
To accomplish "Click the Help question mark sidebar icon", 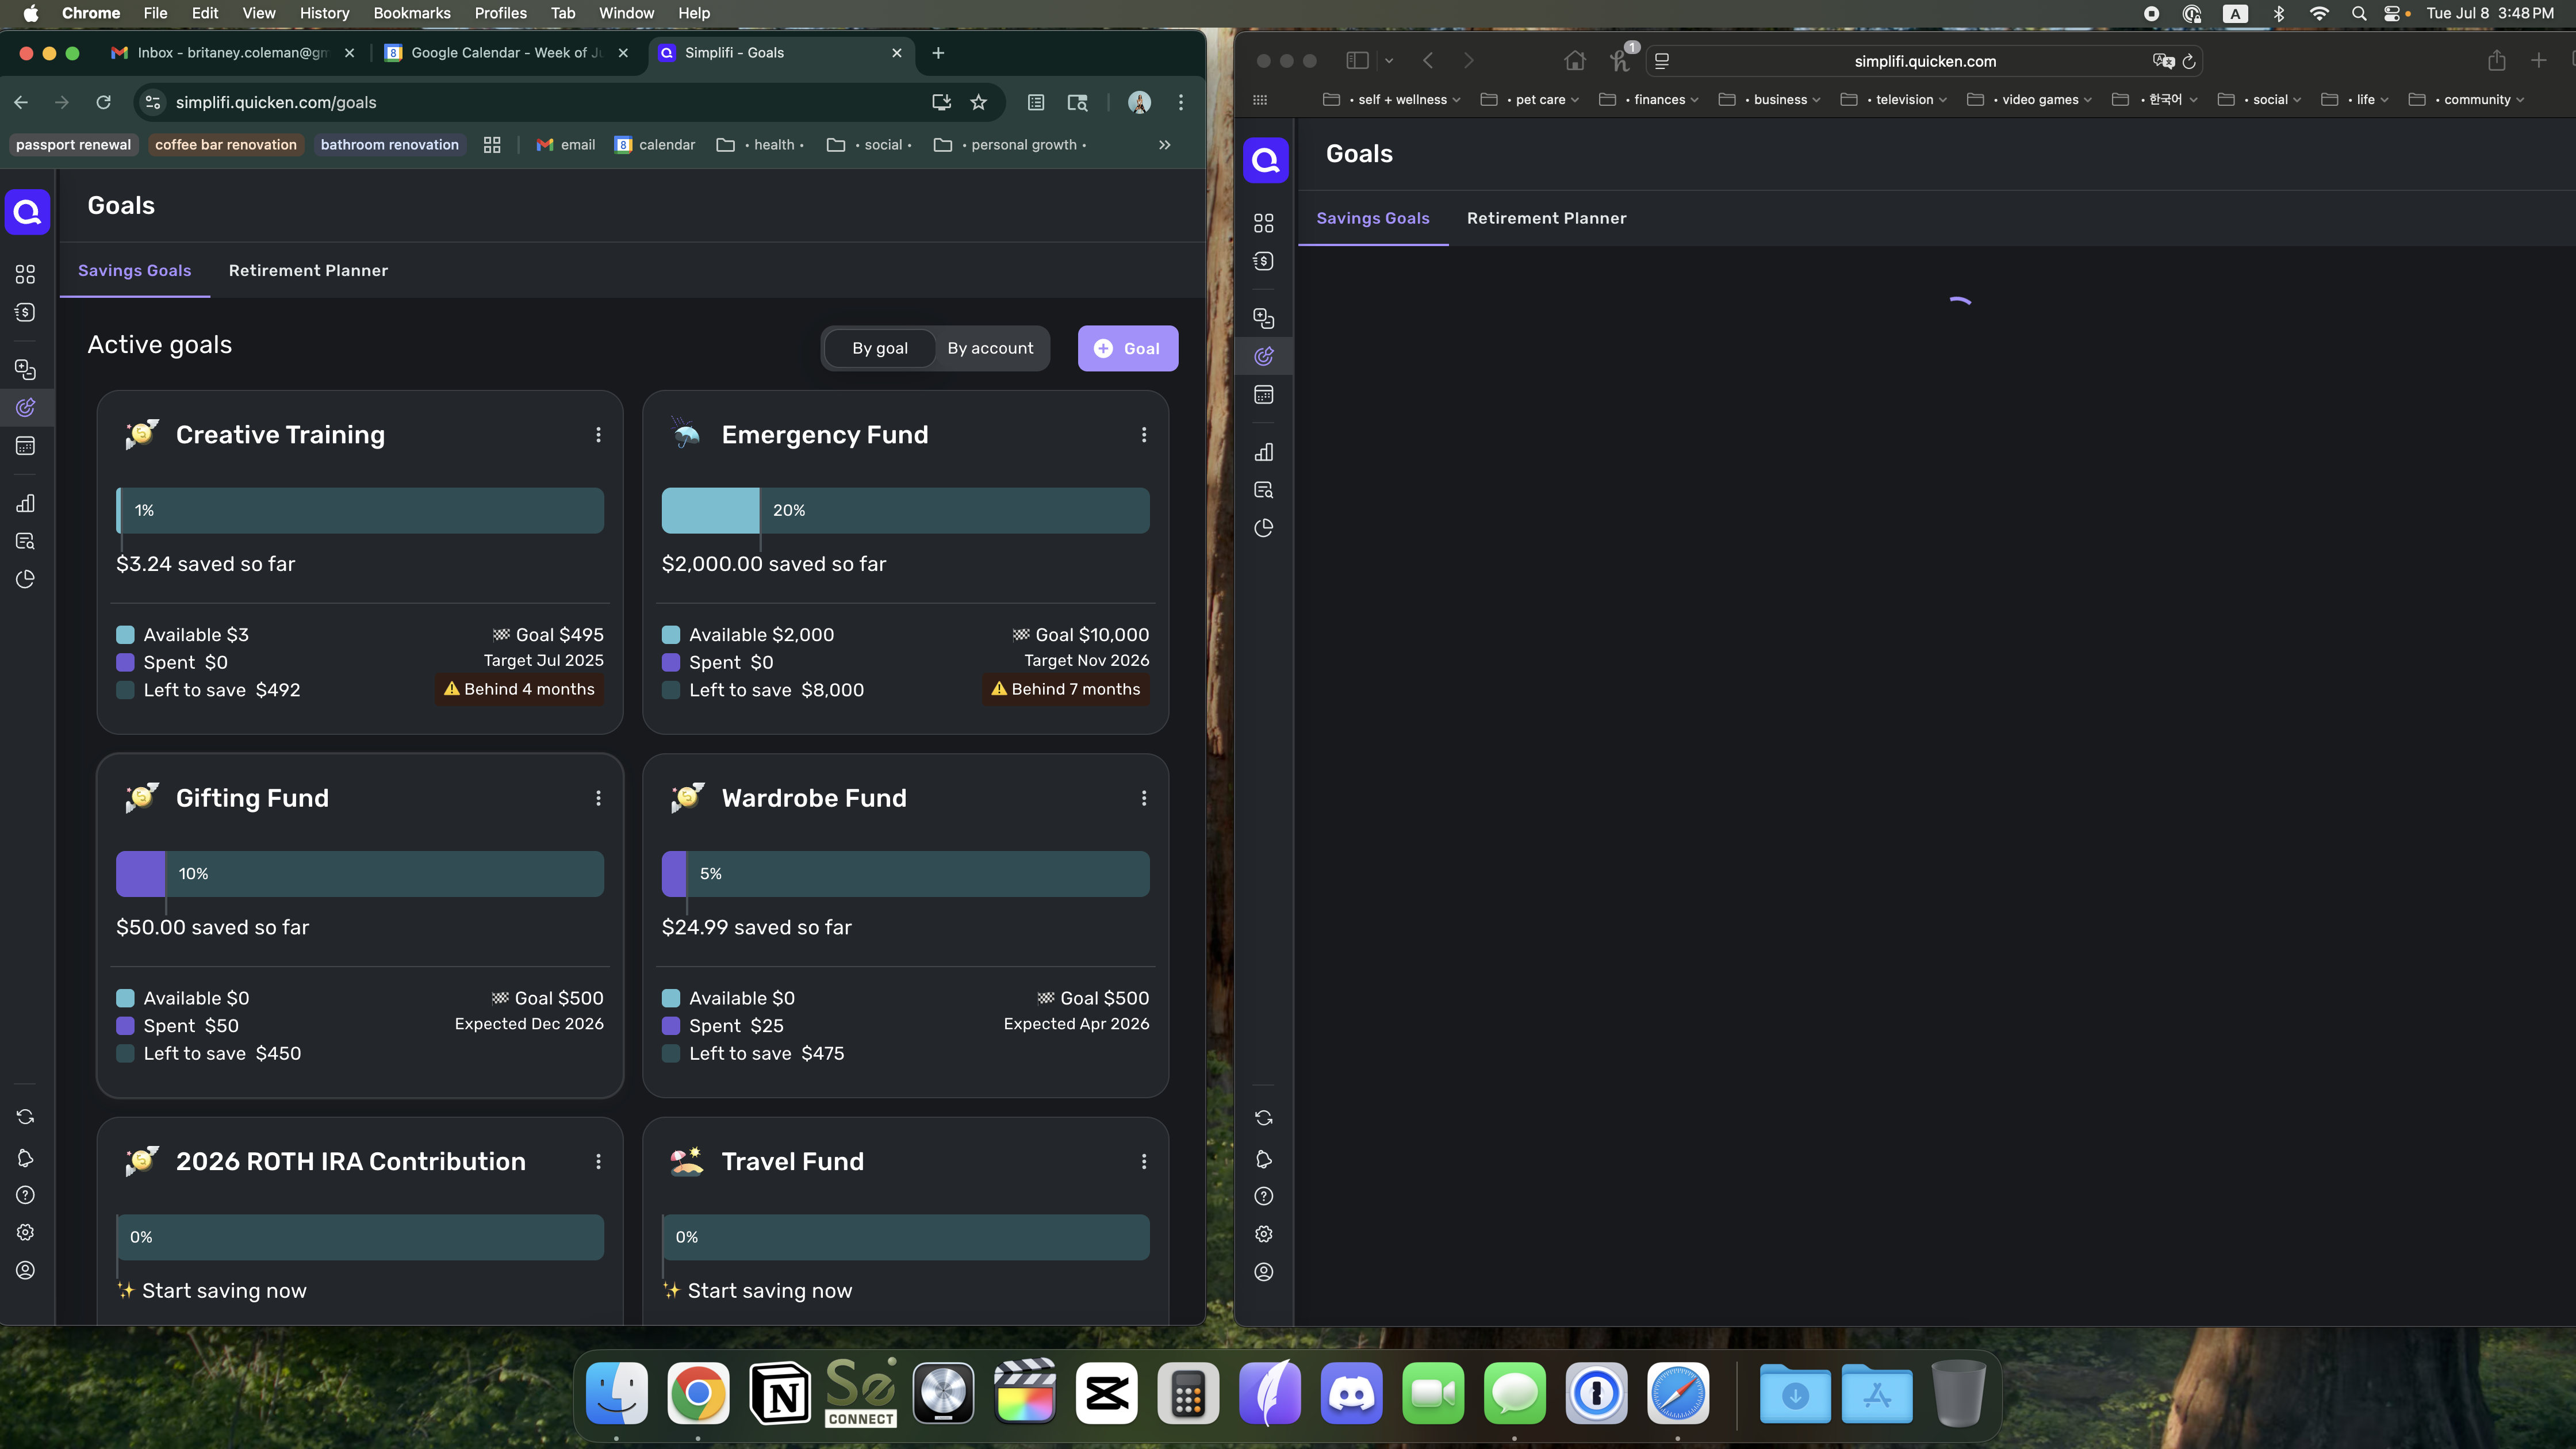I will 26,1195.
